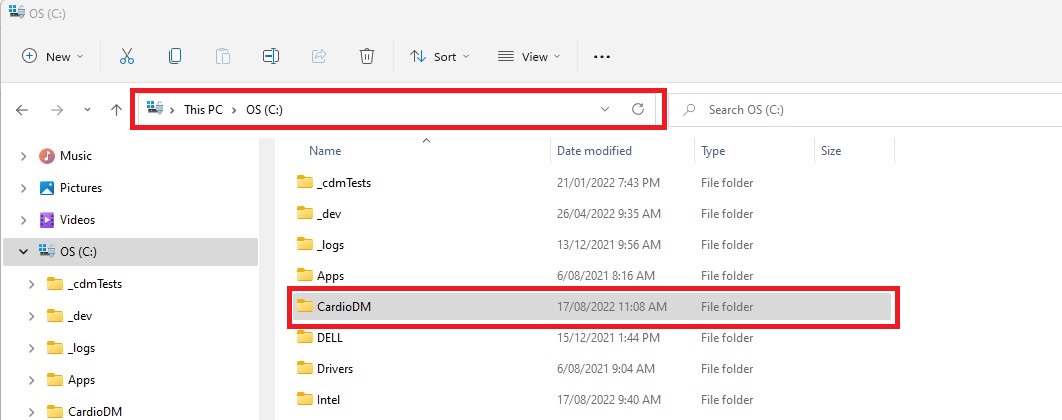Go back using the back arrow
Viewport: 1062px width, 420px height.
click(x=23, y=110)
